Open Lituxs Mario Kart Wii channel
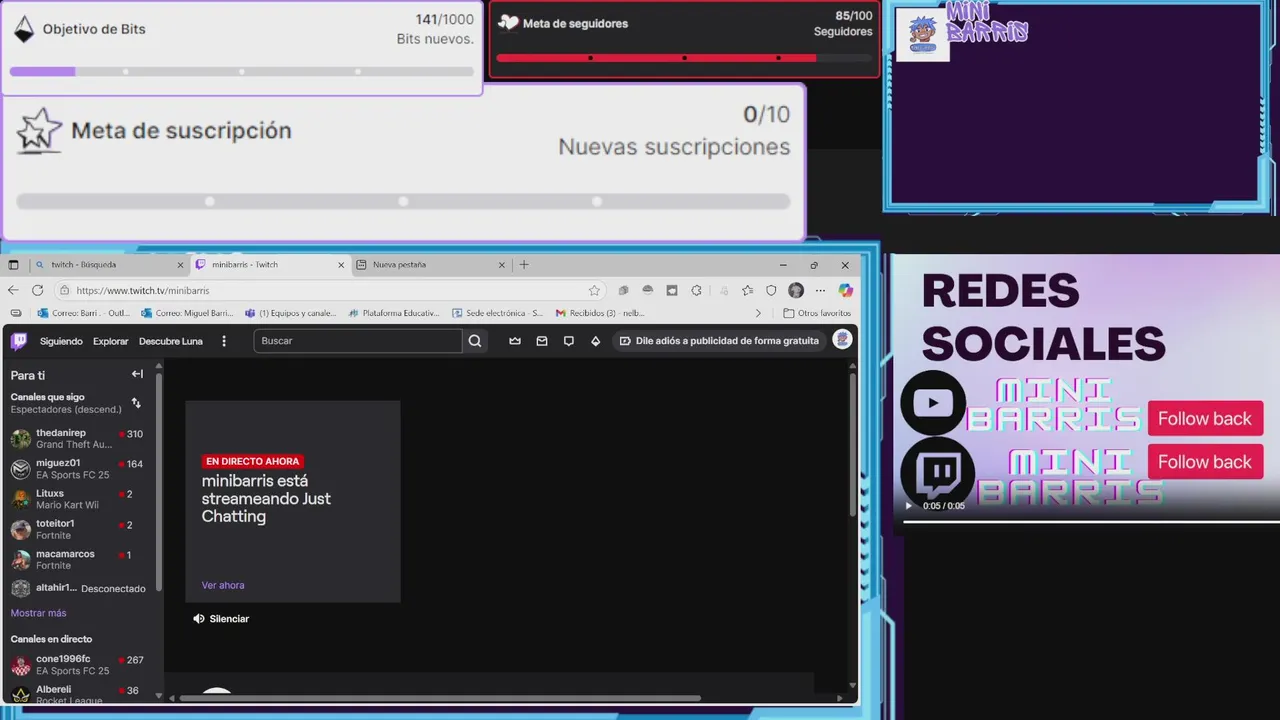This screenshot has width=1280, height=720. pos(80,499)
